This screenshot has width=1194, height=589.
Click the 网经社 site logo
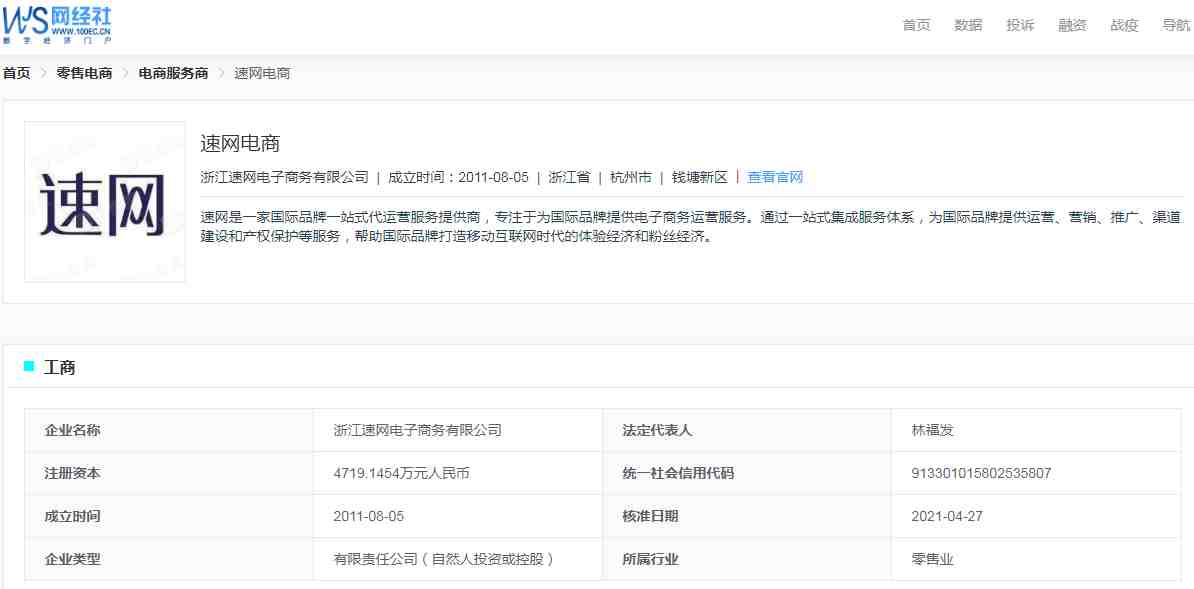(57, 23)
